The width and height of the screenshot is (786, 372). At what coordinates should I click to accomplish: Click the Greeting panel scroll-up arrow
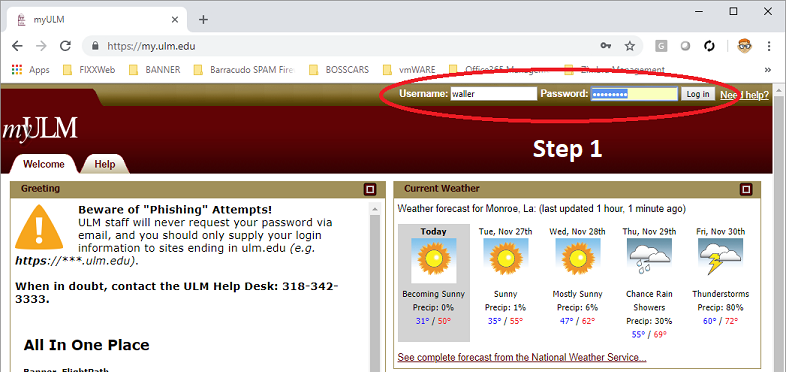click(x=374, y=208)
